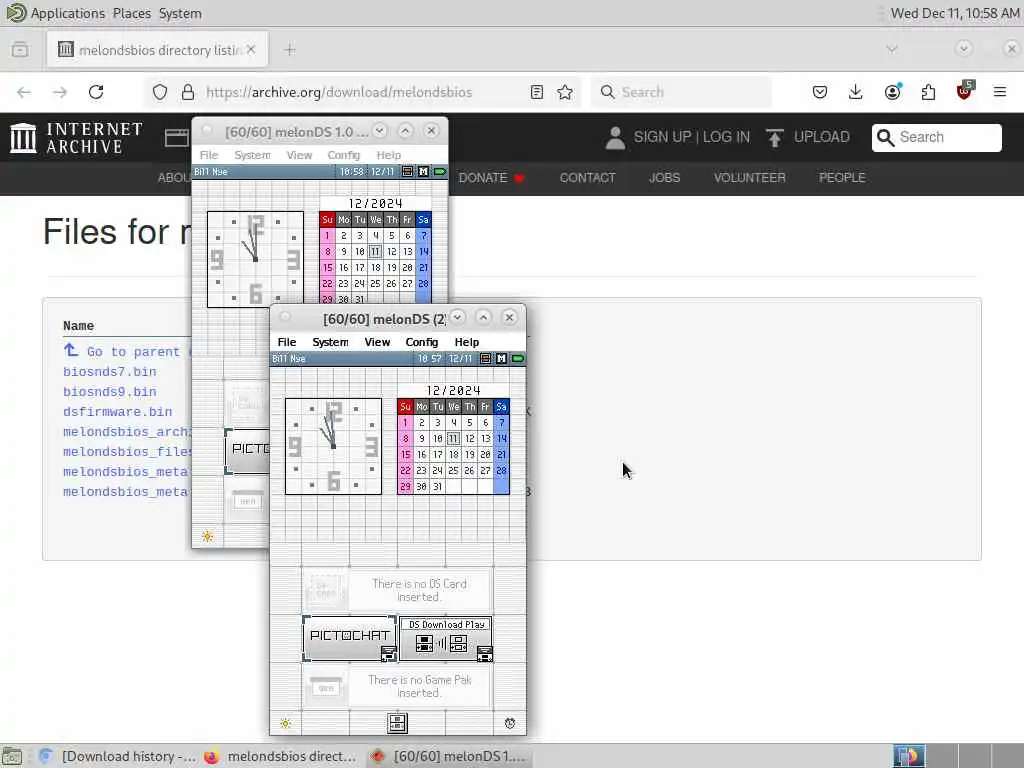
Task: Focus the Internet Archive Search field
Action: (936, 137)
